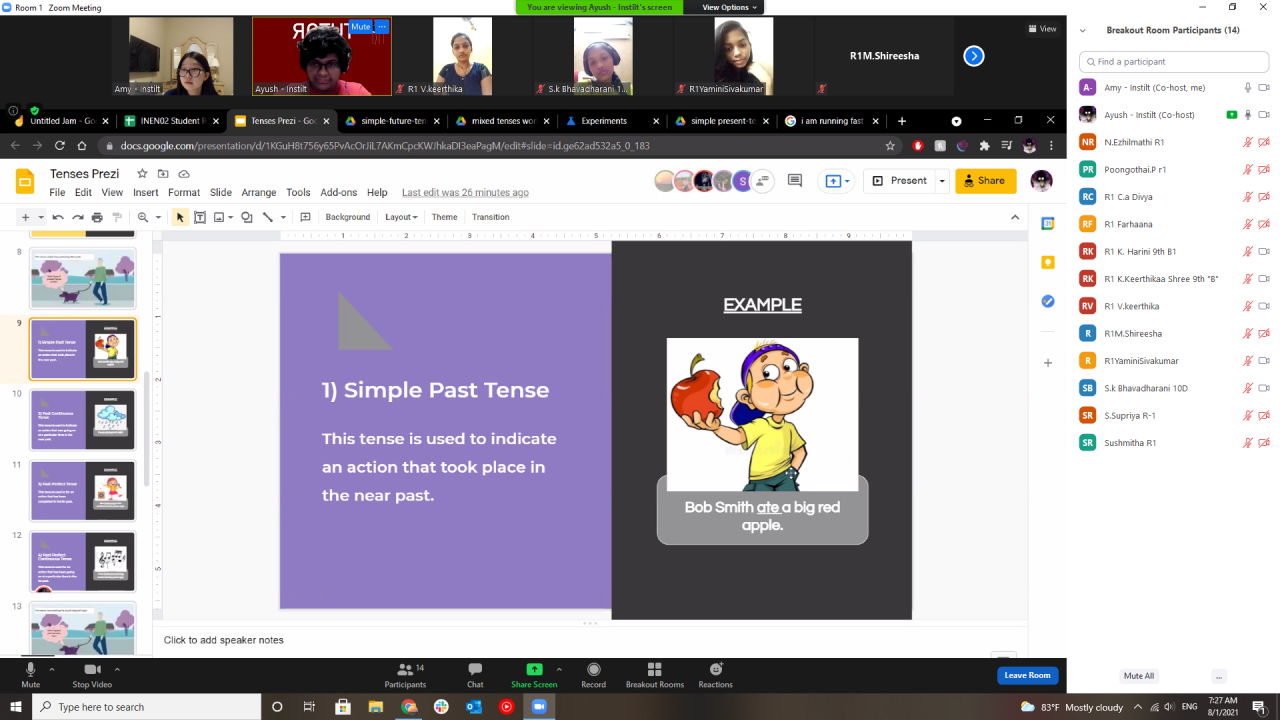Mute microphone in Zoom controls
This screenshot has width=1280, height=720.
point(31,675)
